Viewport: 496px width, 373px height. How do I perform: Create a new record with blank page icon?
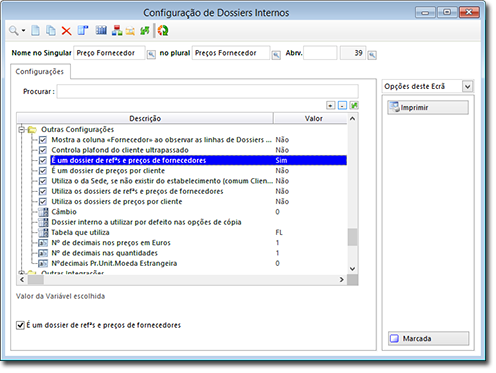[x=35, y=31]
